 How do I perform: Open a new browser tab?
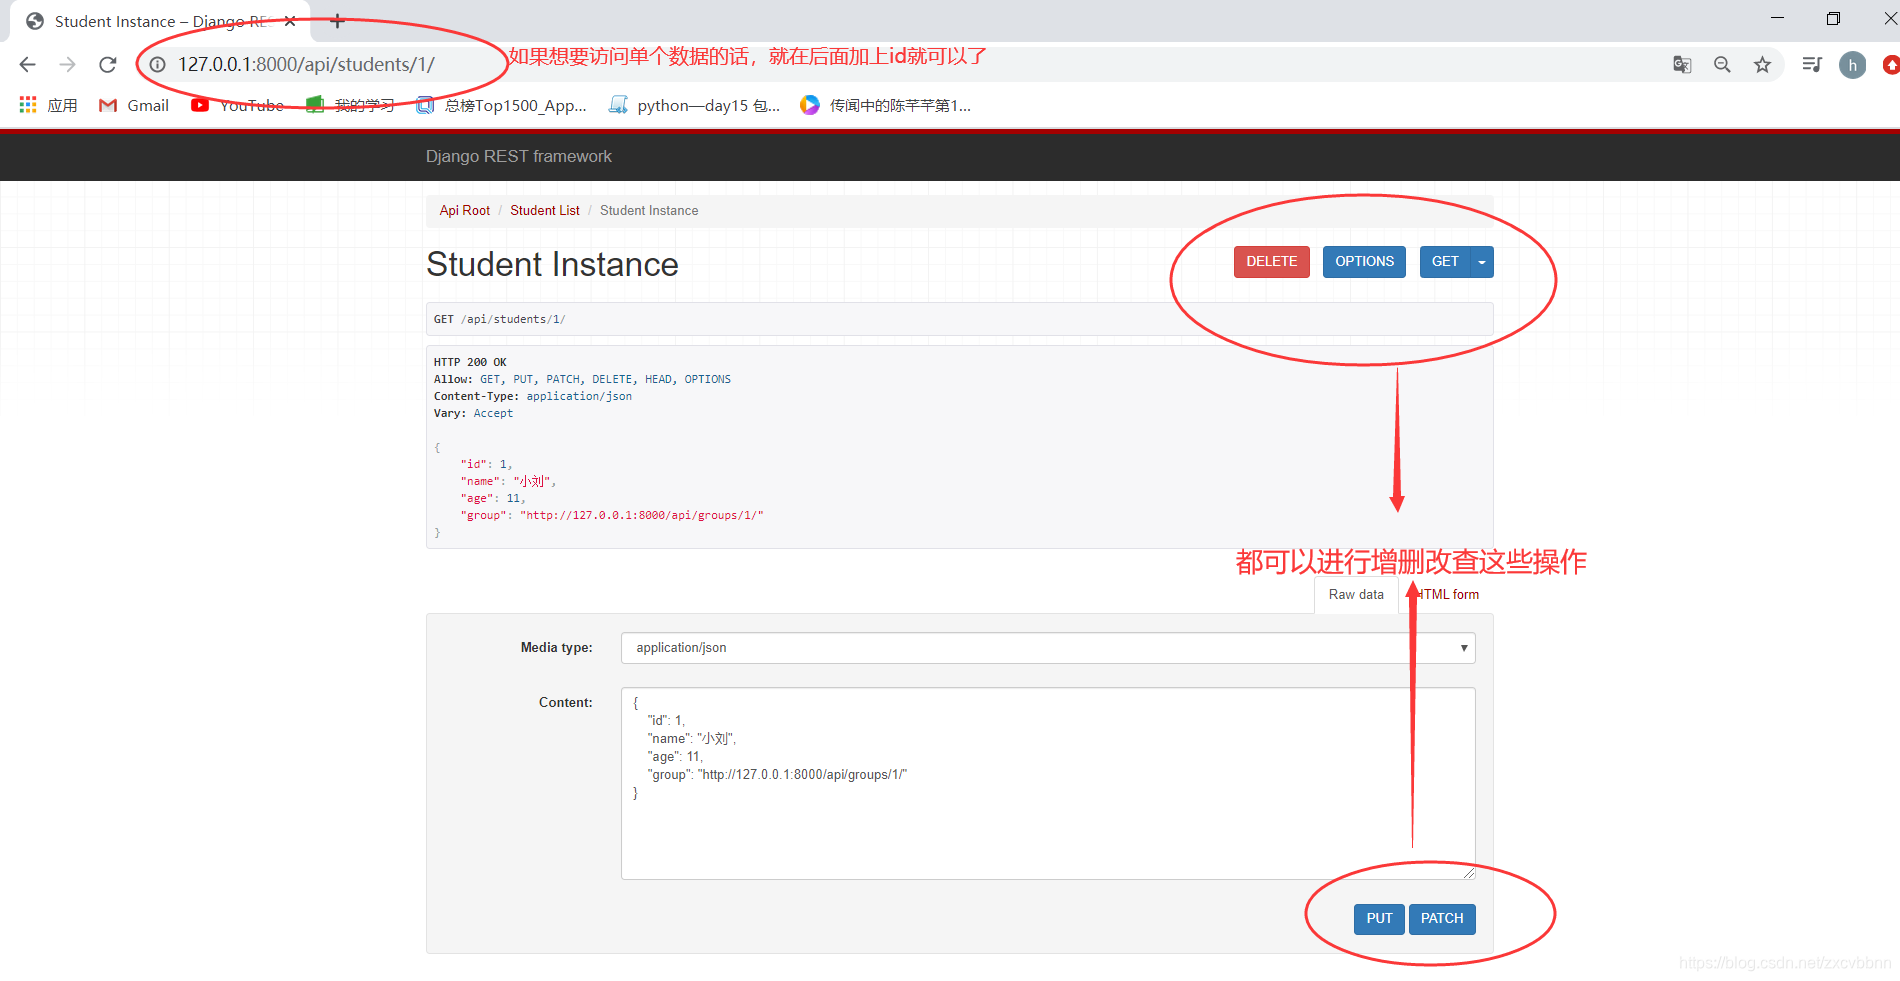[x=337, y=21]
